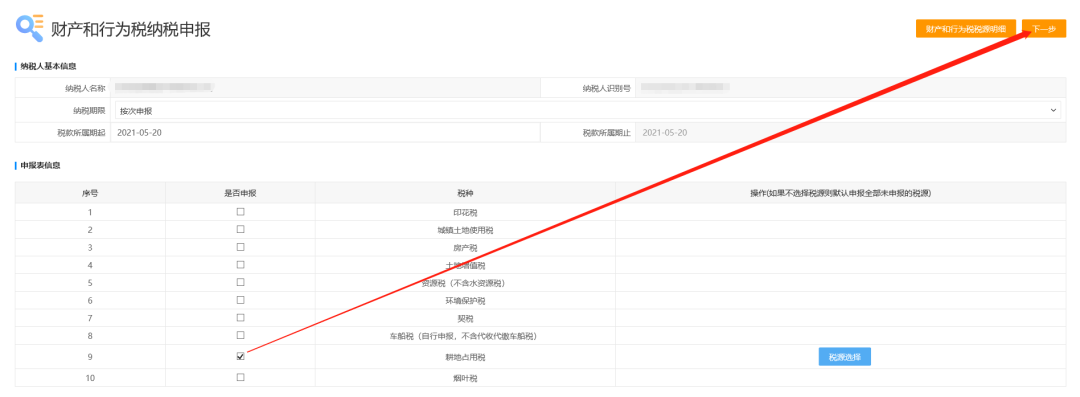This screenshot has height=397, width=1080.
Task: Click the 烟叶税 cell
Action: [465, 378]
